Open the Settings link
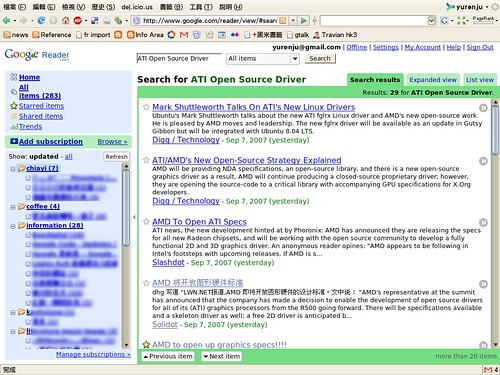The image size is (500, 375). tap(386, 47)
